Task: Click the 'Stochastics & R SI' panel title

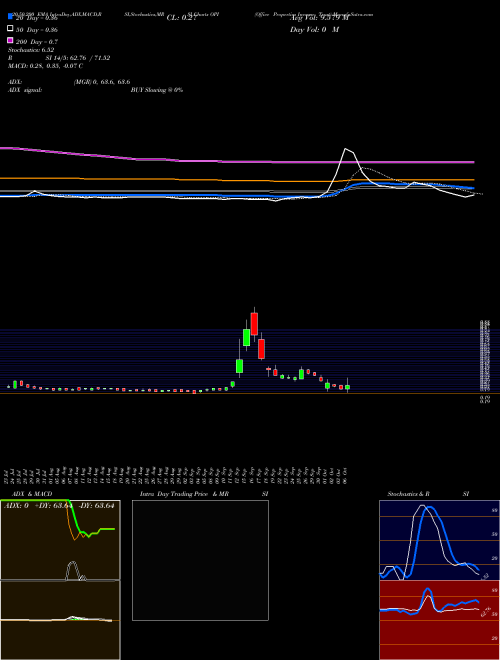Action: pos(428,494)
